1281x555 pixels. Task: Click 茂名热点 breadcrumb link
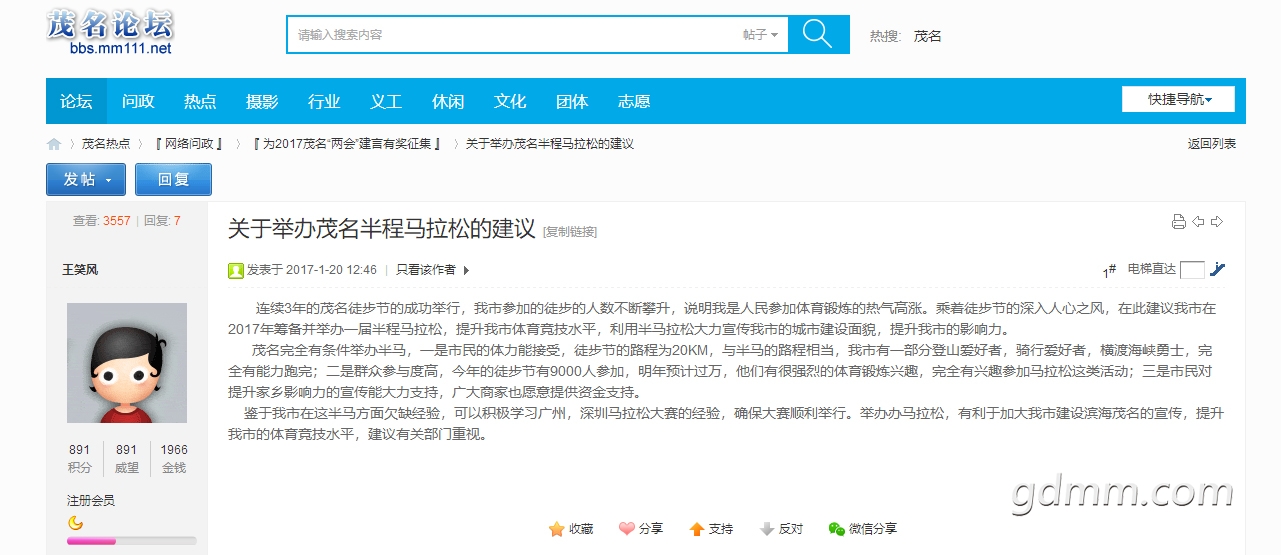[x=106, y=144]
